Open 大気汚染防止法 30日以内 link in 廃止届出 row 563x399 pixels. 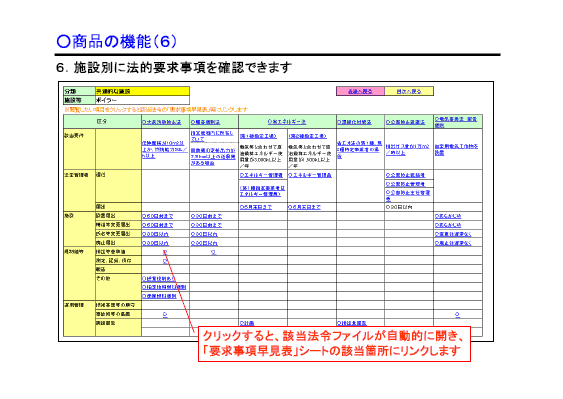155,243
